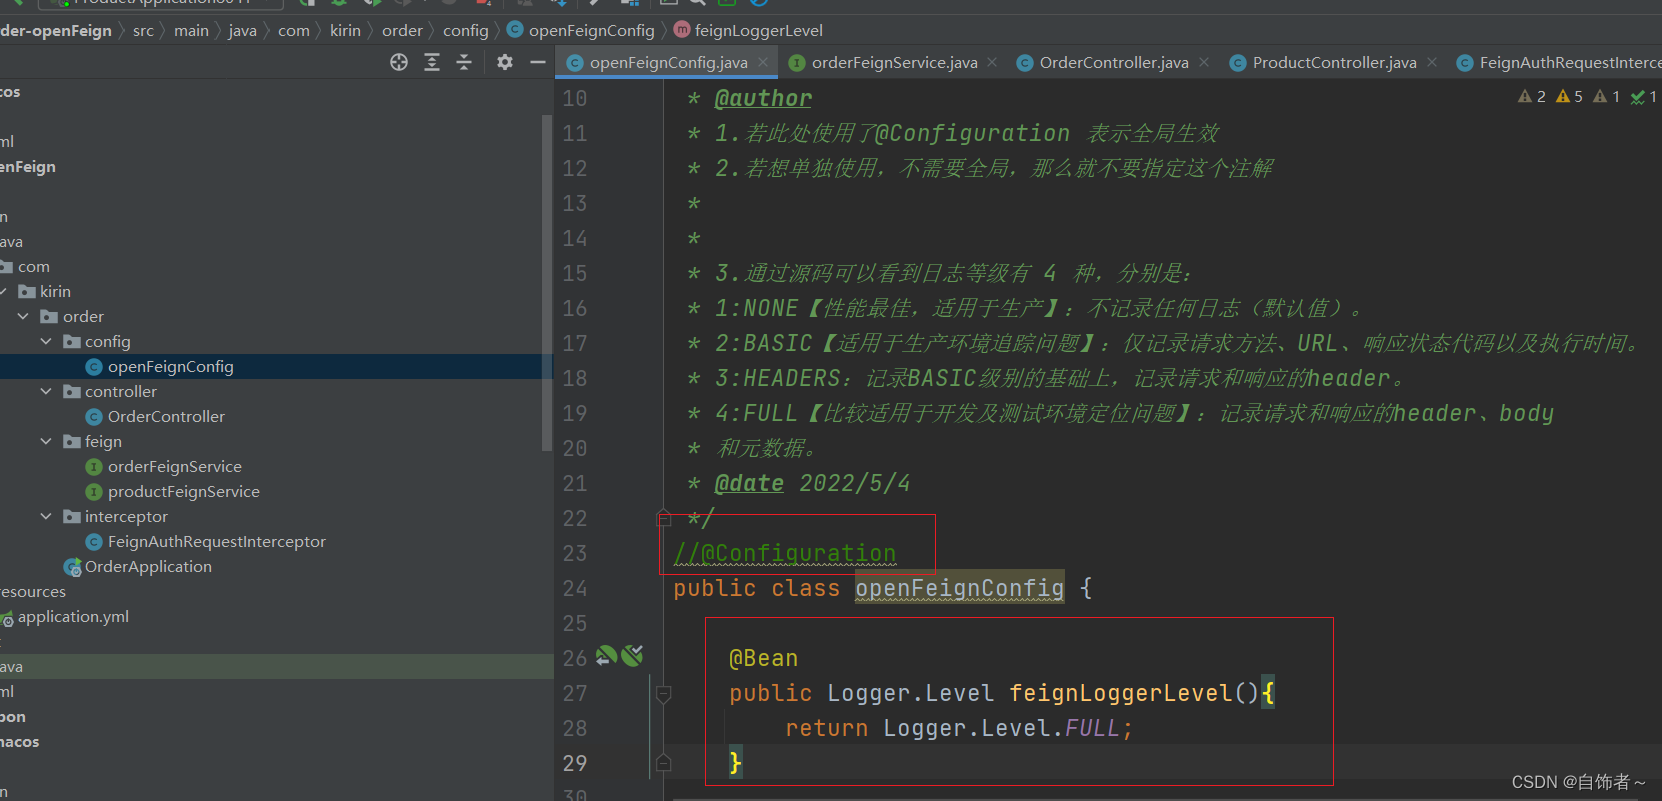This screenshot has width=1662, height=801.
Task: Close the orderFeignService.java tab
Action: (992, 62)
